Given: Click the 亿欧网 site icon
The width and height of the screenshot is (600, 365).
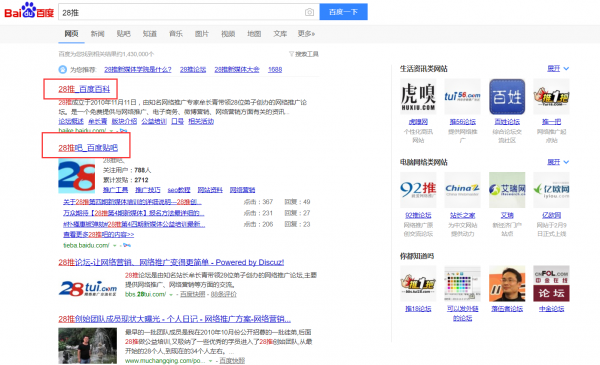Looking at the screenshot, I should [551, 190].
